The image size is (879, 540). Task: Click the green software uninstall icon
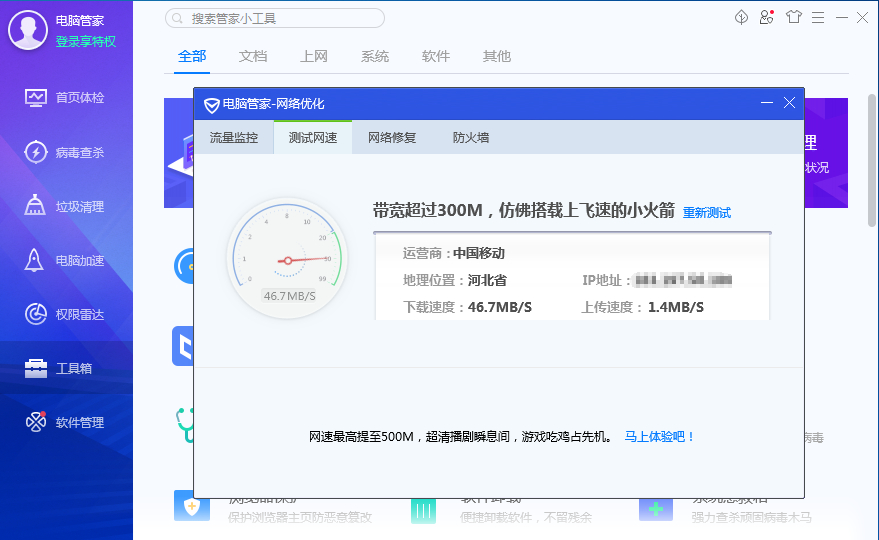pyautogui.click(x=423, y=510)
